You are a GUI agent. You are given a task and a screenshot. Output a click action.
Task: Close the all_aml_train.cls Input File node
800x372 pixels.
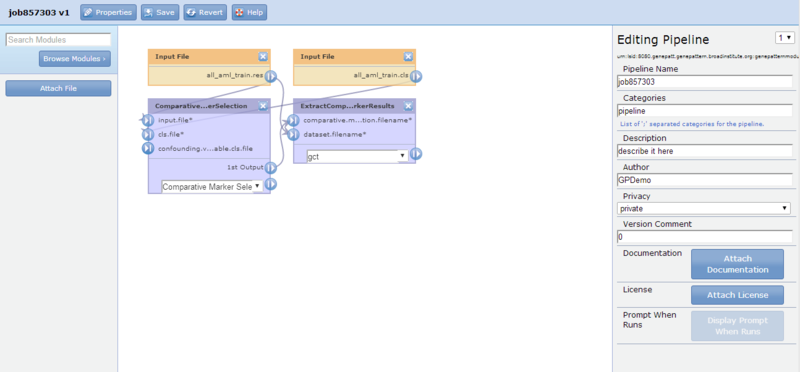408,57
